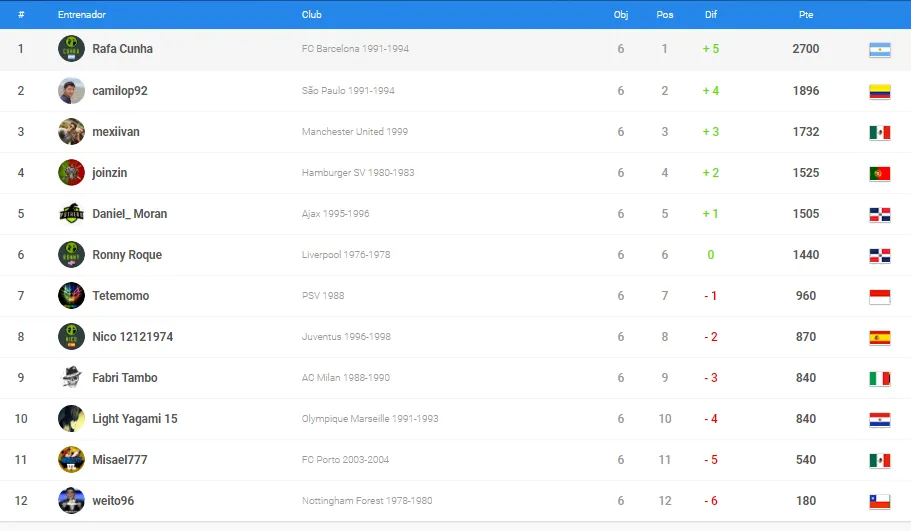Click weito96's profile avatar
The height and width of the screenshot is (531, 911).
(71, 500)
